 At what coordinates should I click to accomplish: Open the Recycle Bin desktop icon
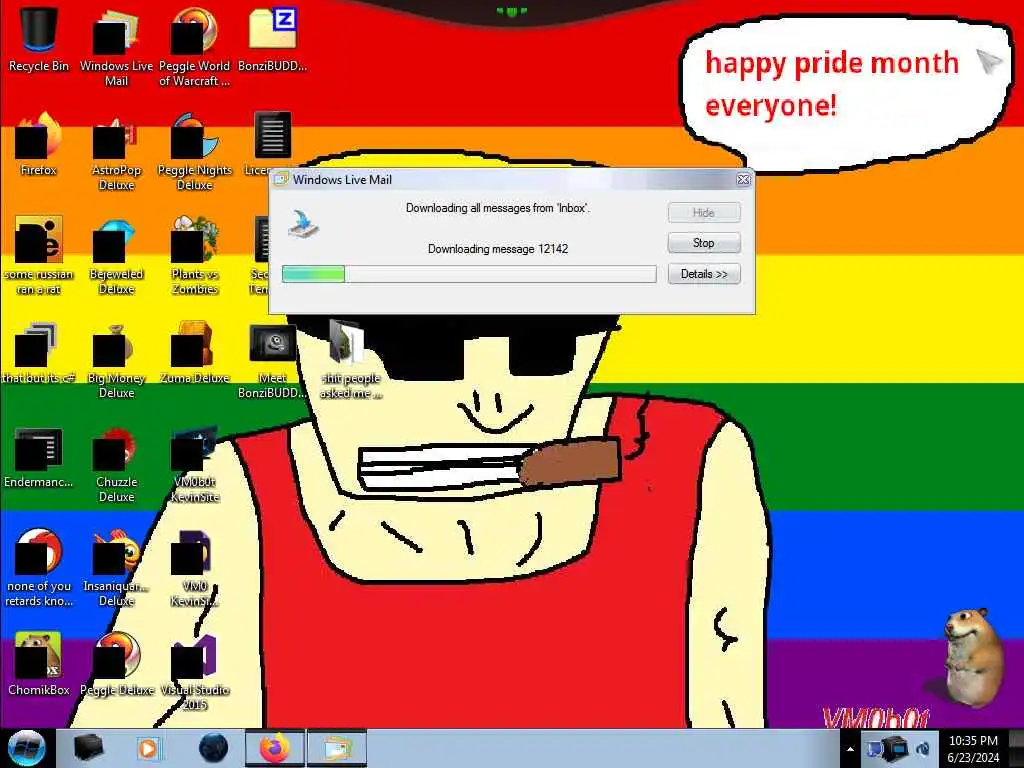point(39,40)
